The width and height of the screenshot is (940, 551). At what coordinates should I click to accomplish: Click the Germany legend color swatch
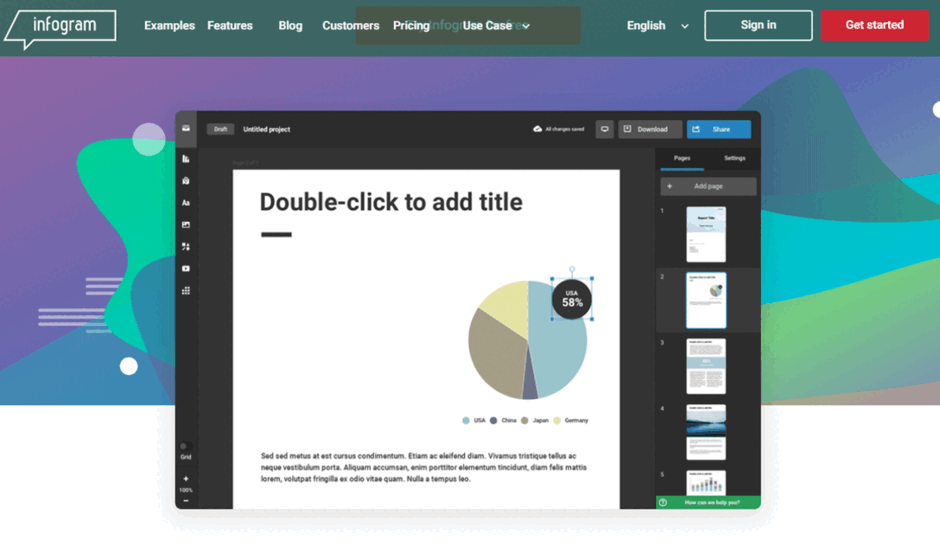tap(557, 420)
